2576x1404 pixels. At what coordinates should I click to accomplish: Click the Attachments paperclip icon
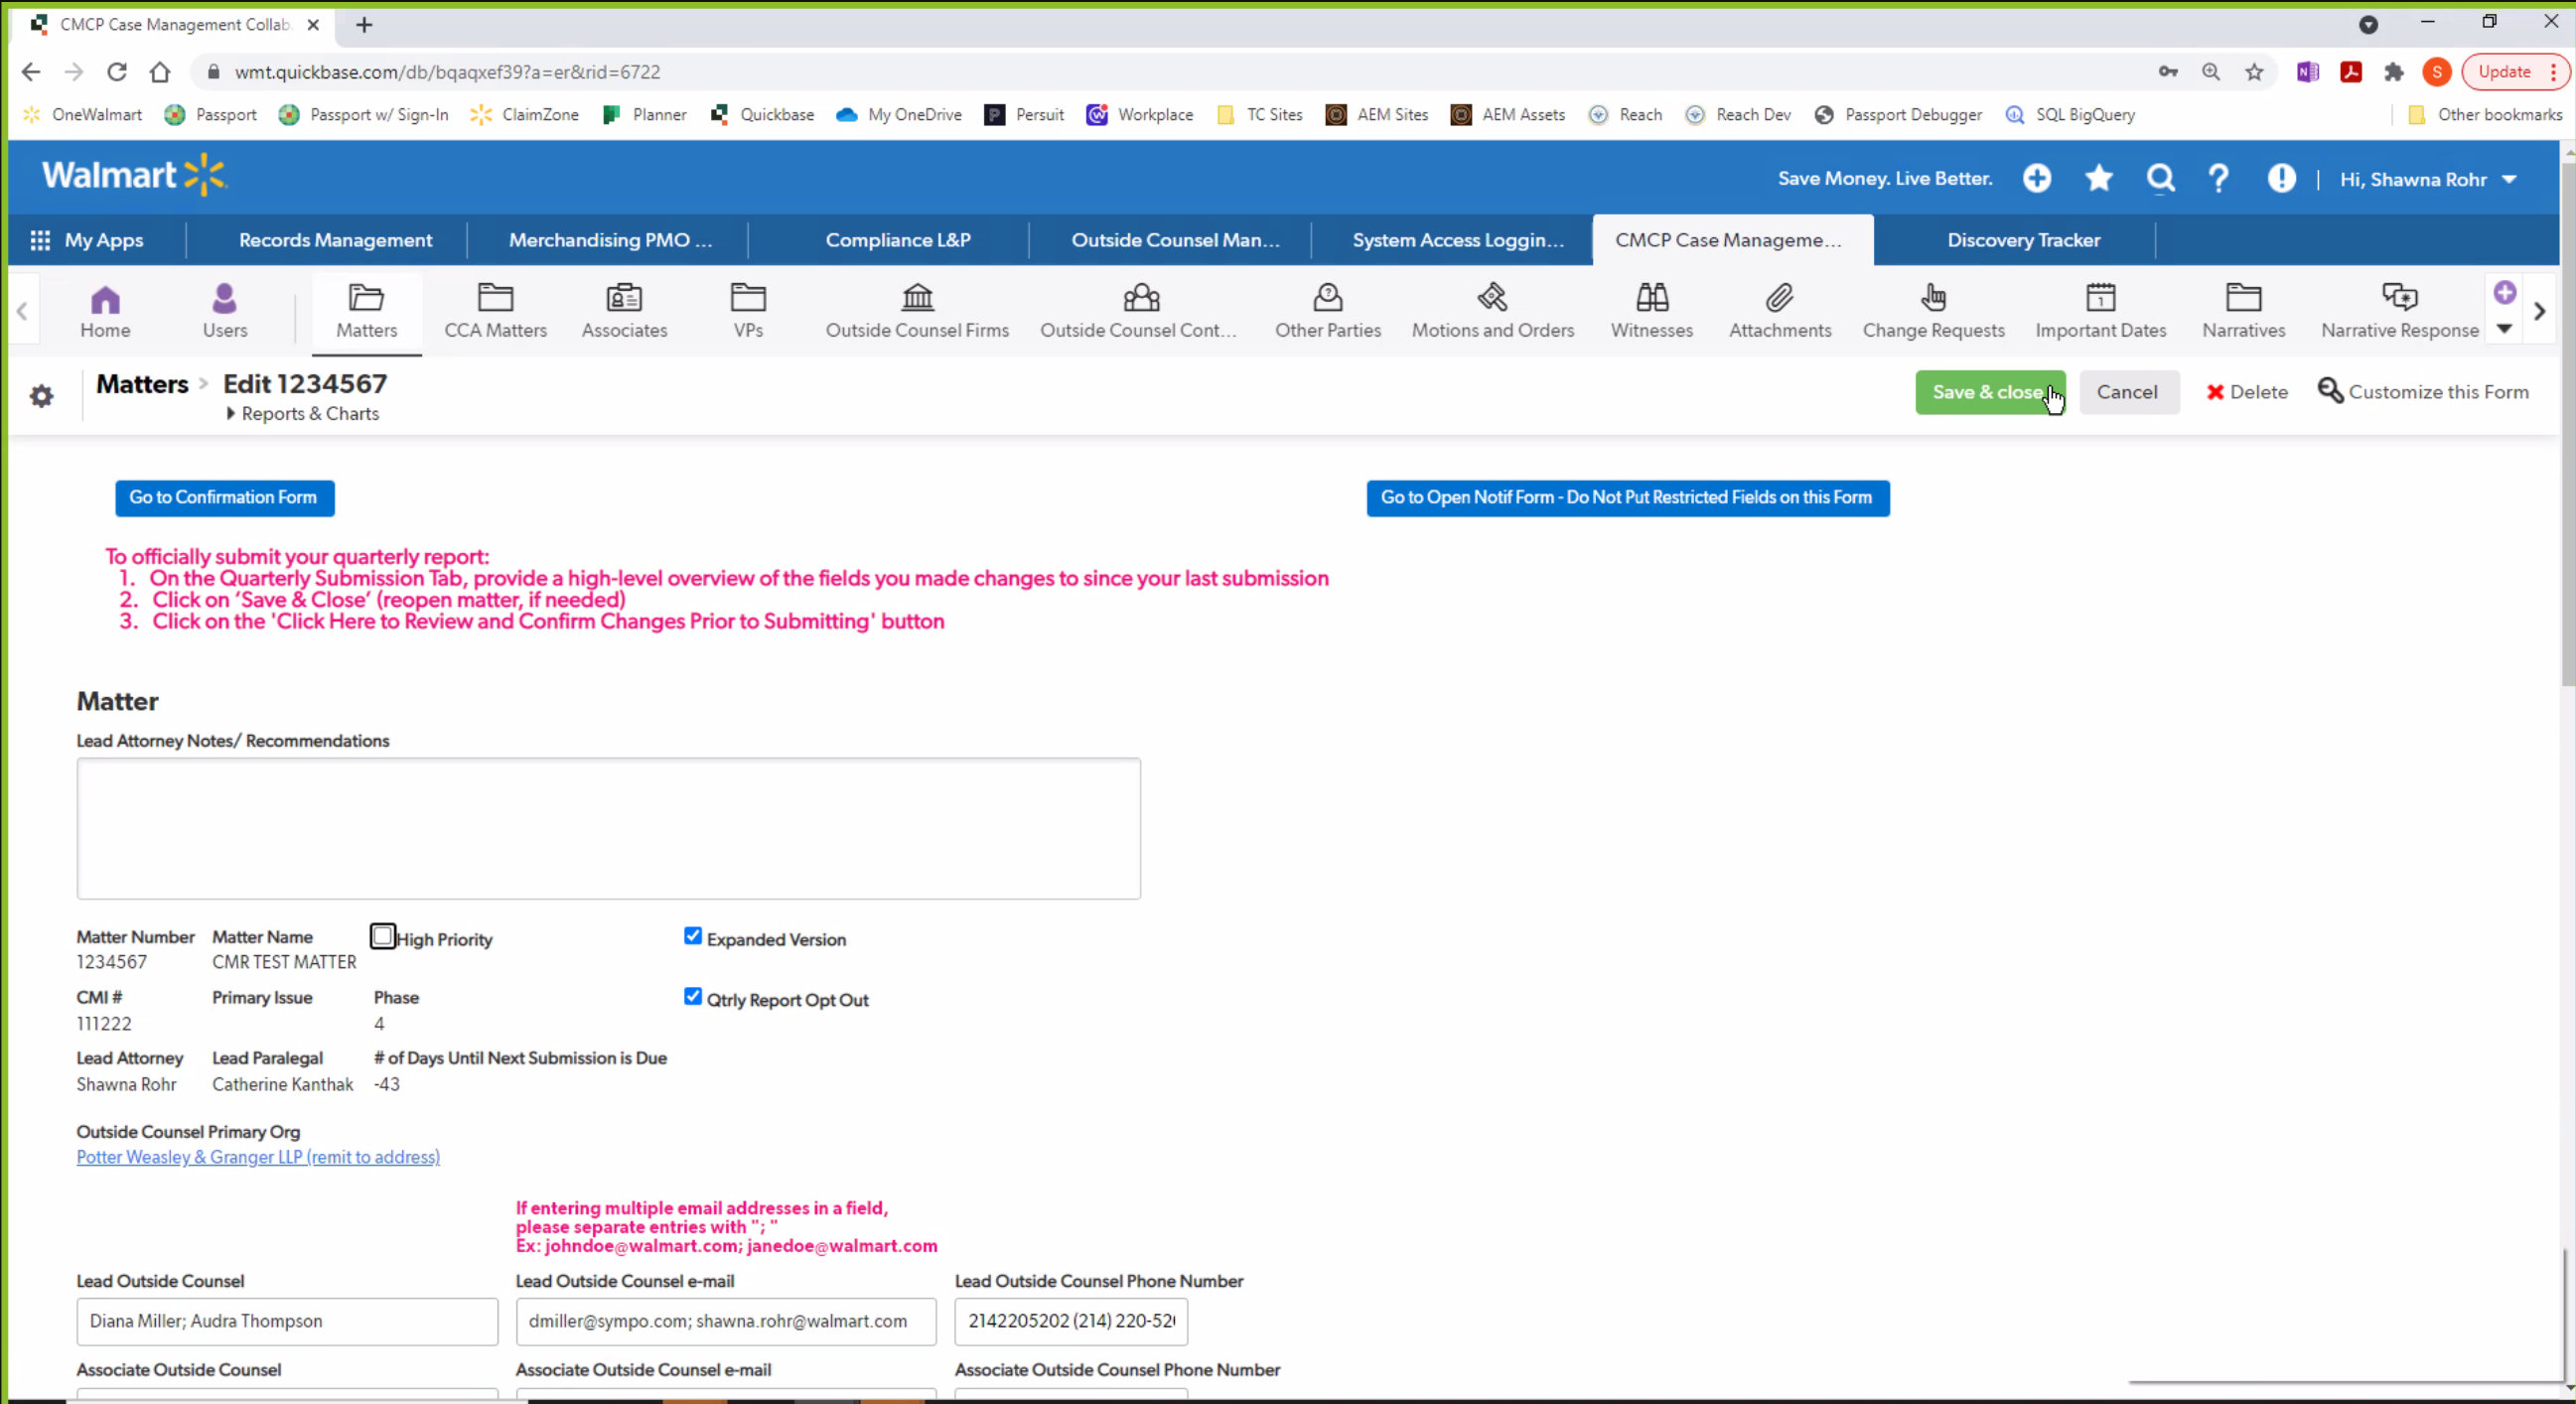pos(1779,298)
